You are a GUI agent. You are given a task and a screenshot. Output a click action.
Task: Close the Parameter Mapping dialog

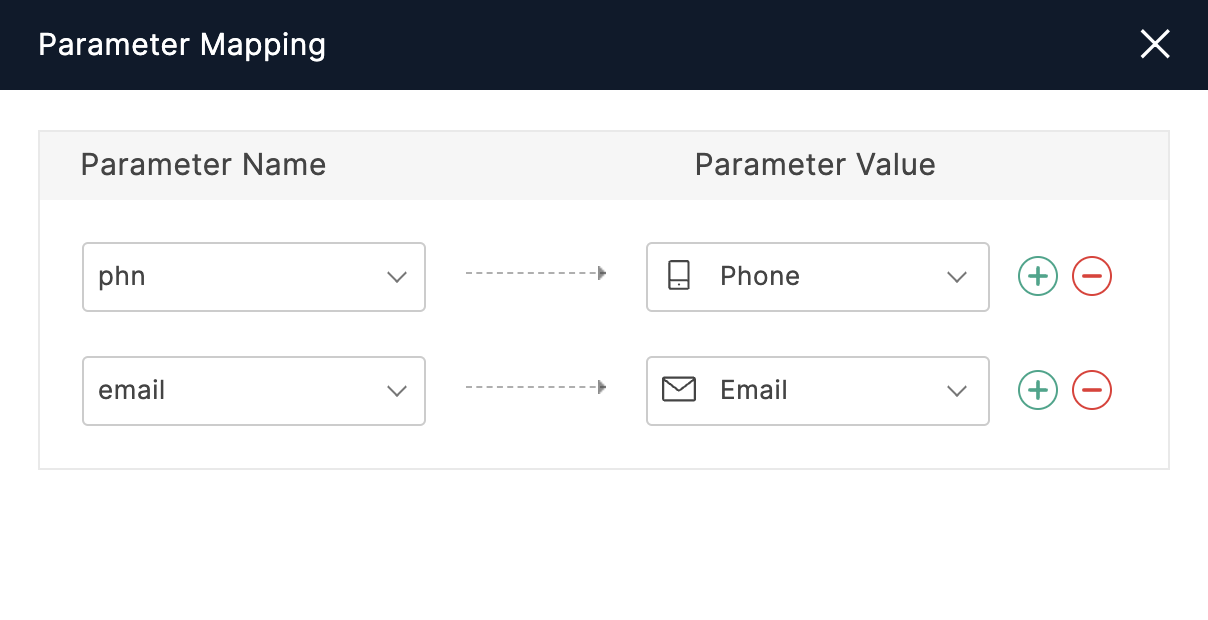coord(1155,44)
